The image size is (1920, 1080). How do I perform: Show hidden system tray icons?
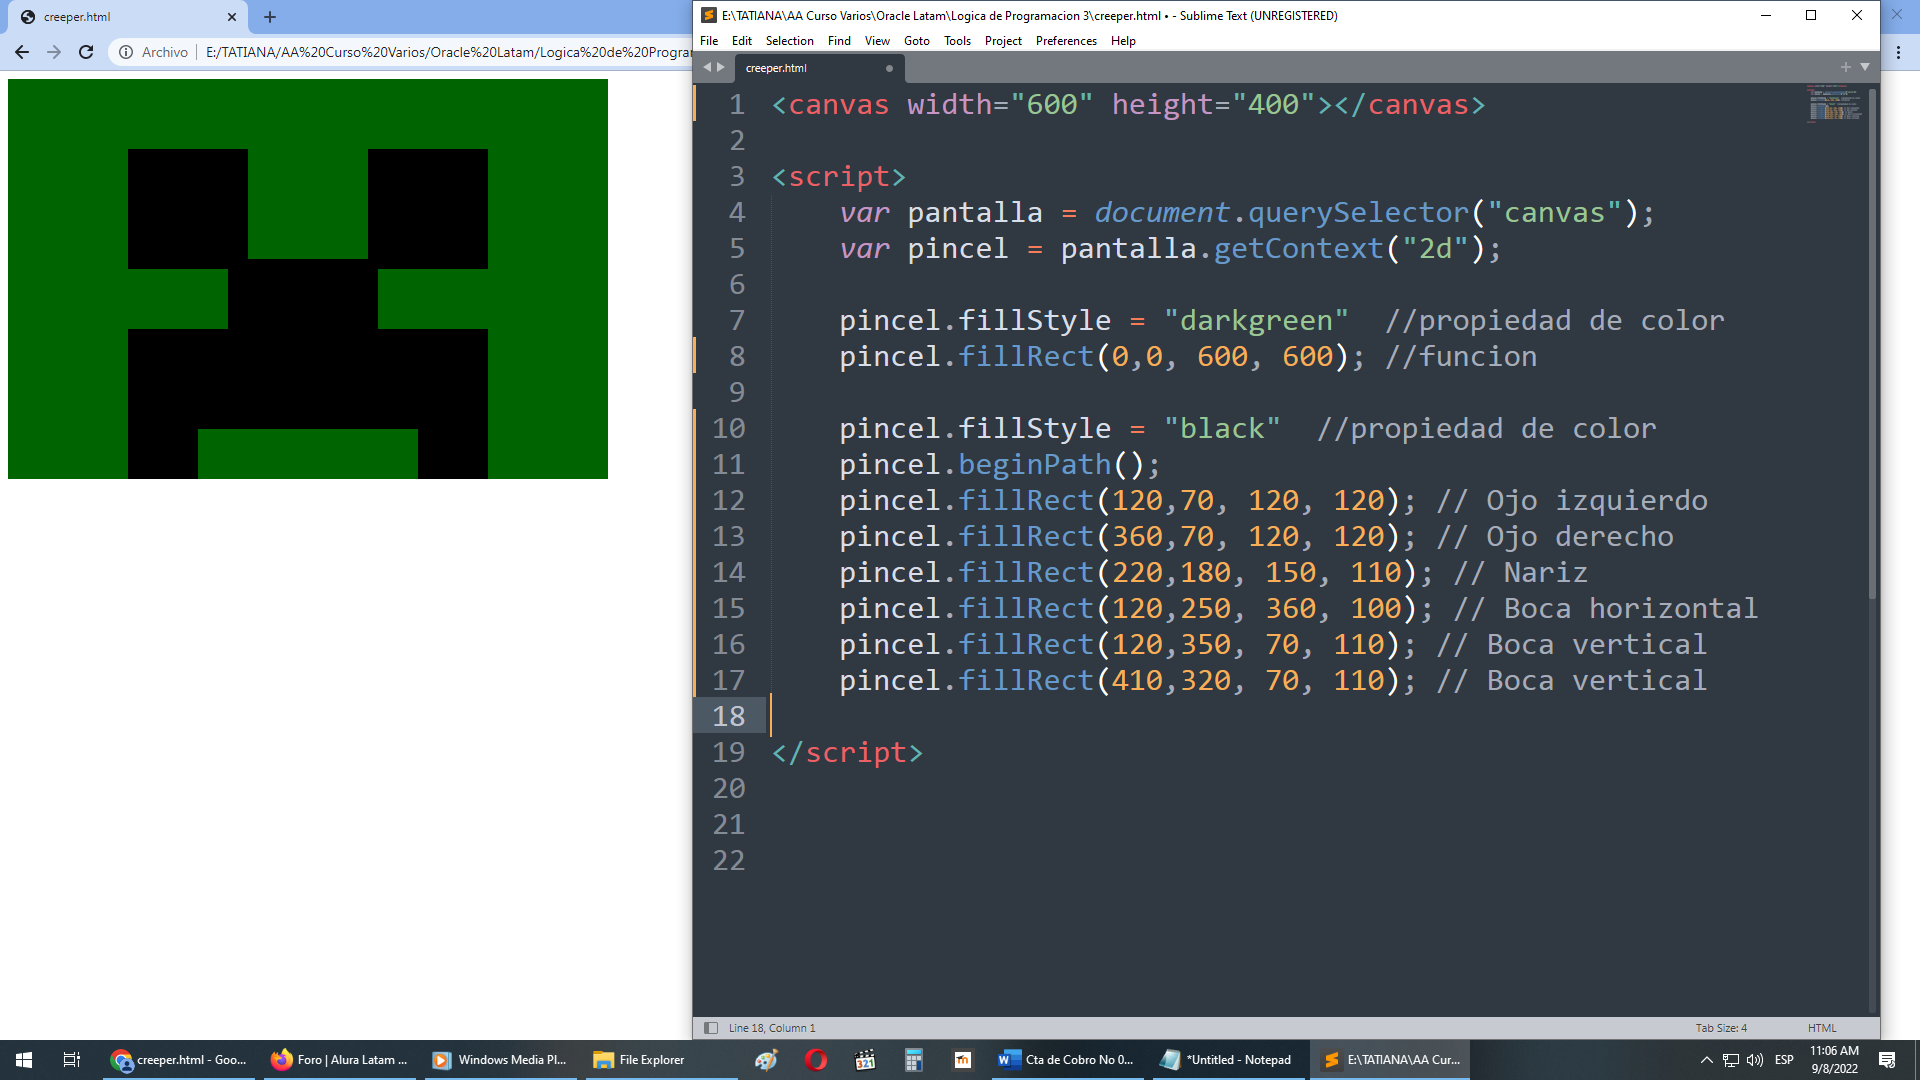coord(1706,1060)
